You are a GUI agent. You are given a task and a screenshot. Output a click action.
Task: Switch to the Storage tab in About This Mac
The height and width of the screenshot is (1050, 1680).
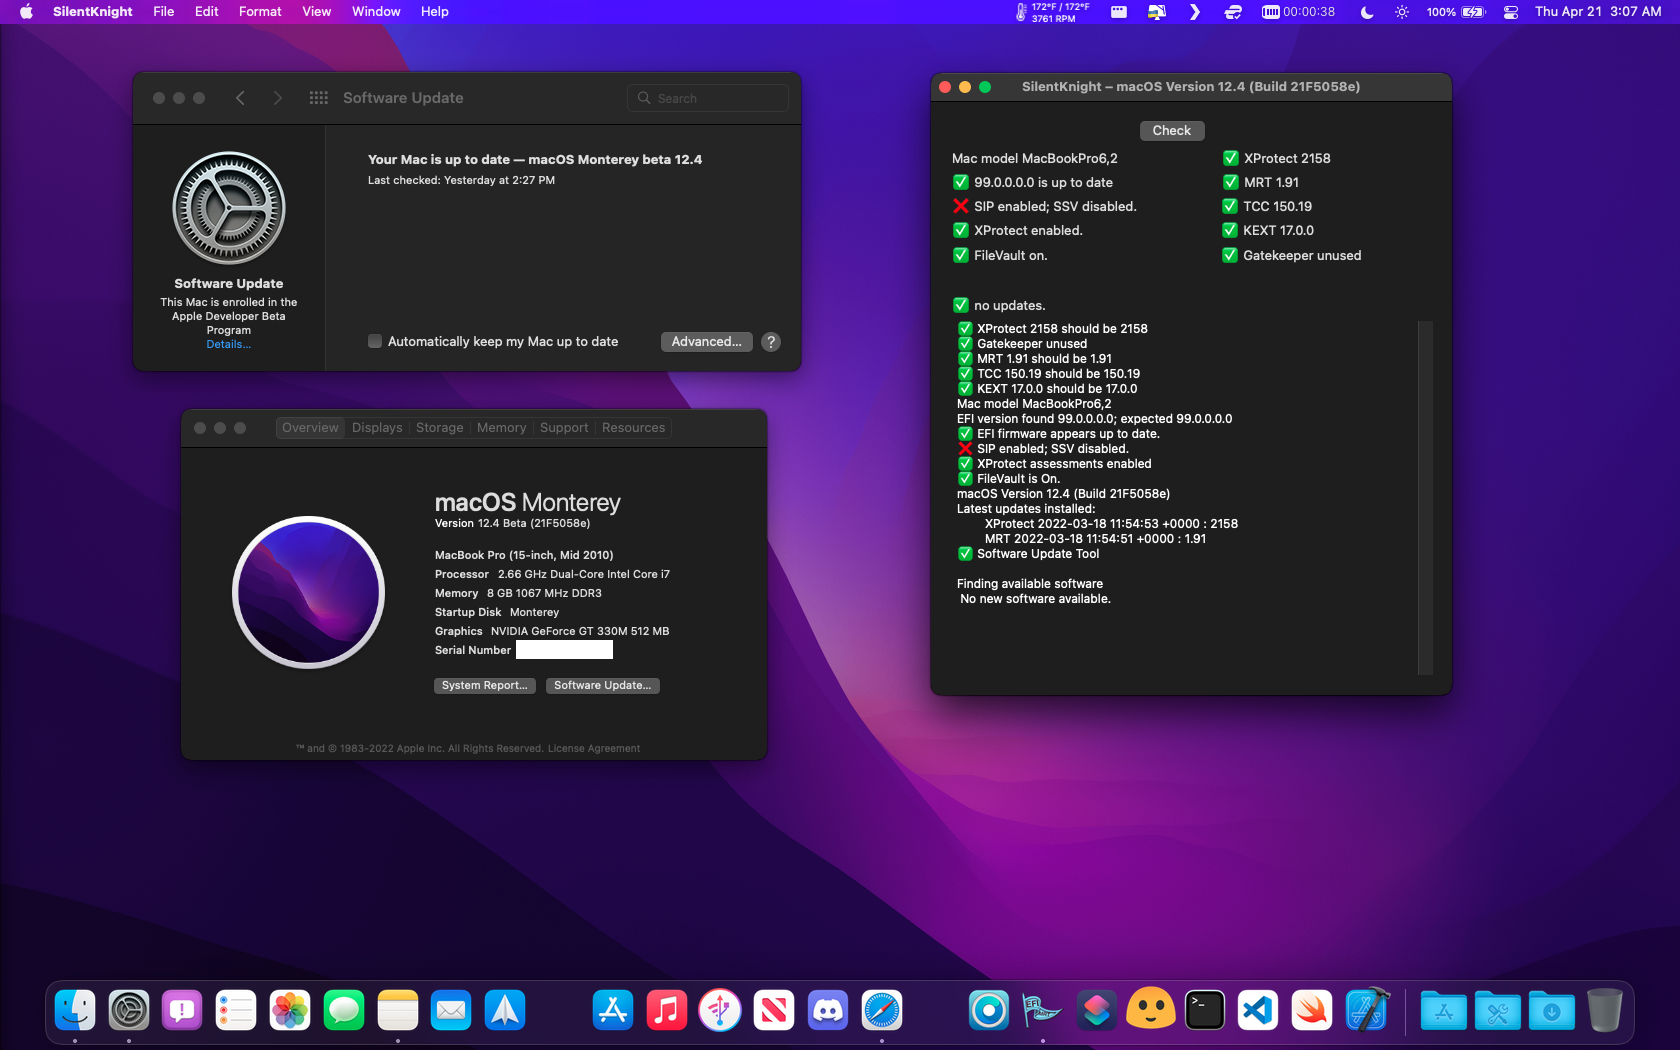pyautogui.click(x=440, y=428)
